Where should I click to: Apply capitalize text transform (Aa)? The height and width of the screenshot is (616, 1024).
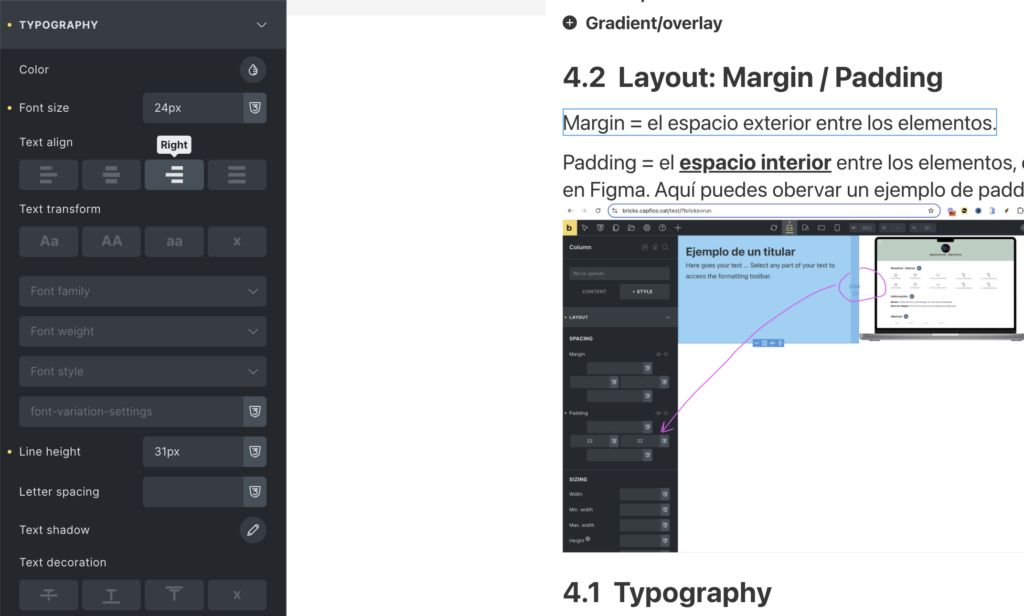click(48, 242)
